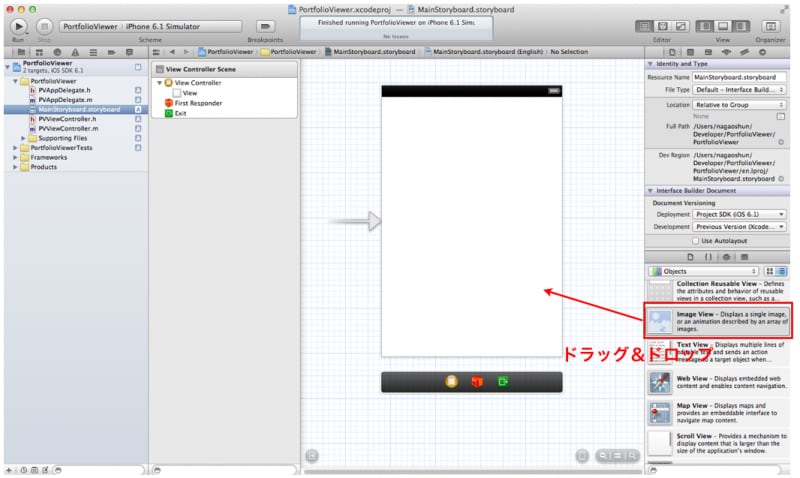Show the Size inspector
Viewport: 800px width, 478px height.
click(x=744, y=52)
